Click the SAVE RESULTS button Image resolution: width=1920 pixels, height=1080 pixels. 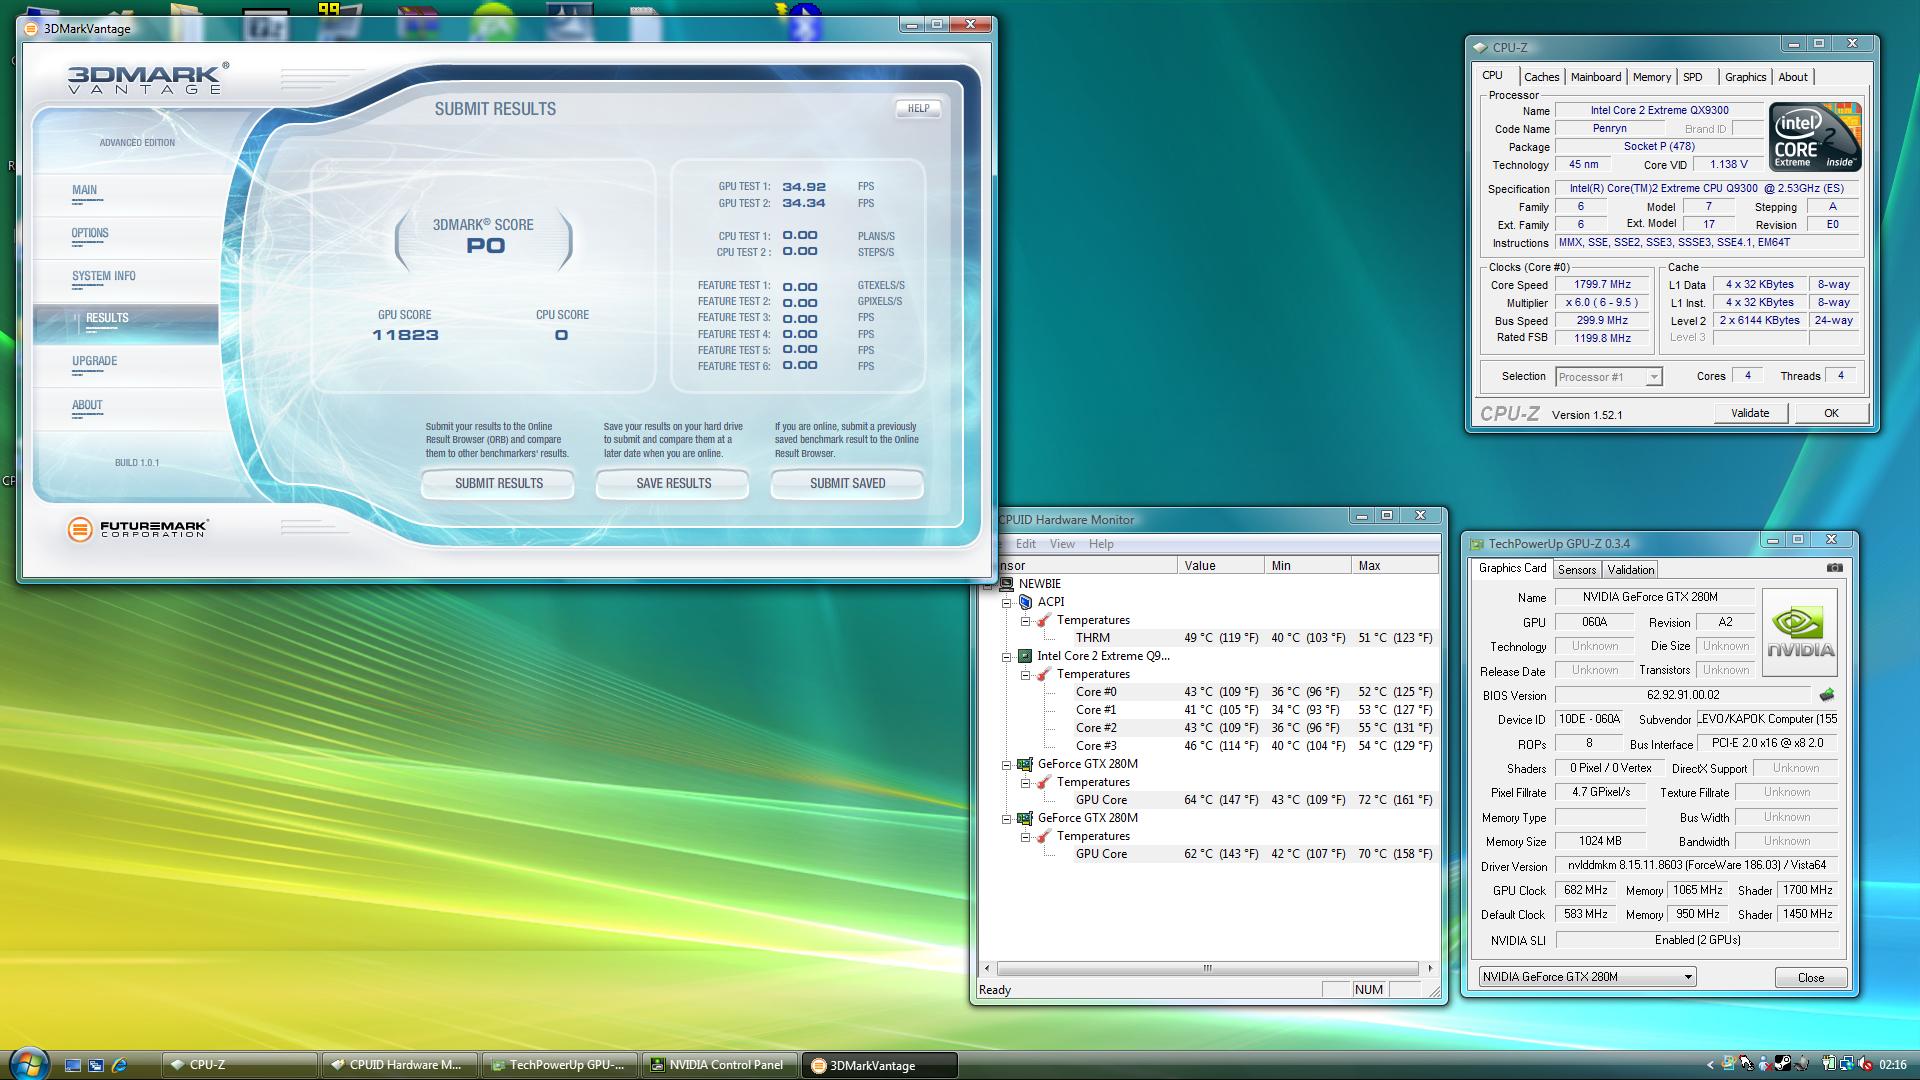(673, 483)
